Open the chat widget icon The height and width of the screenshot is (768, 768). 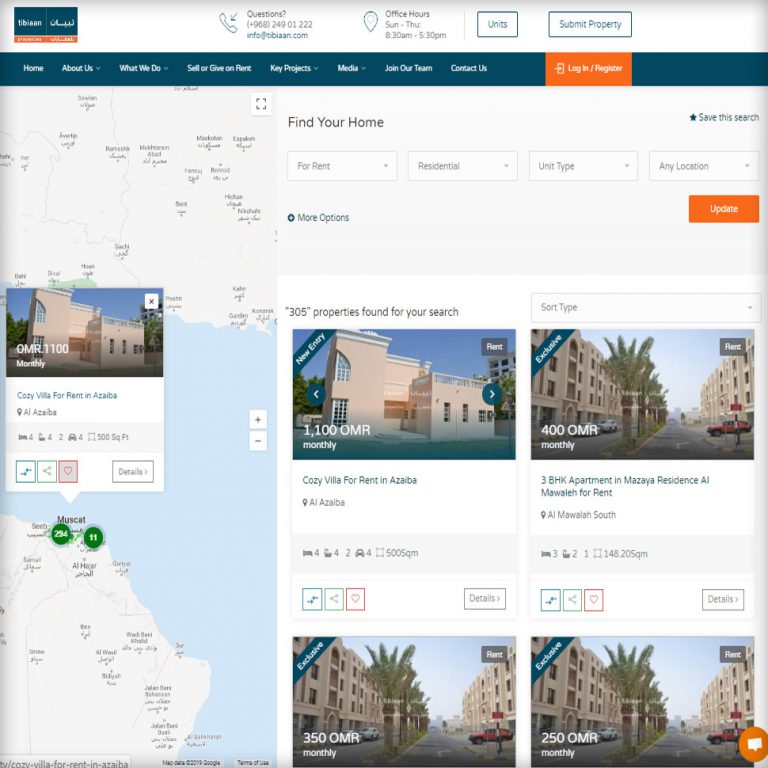point(752,745)
